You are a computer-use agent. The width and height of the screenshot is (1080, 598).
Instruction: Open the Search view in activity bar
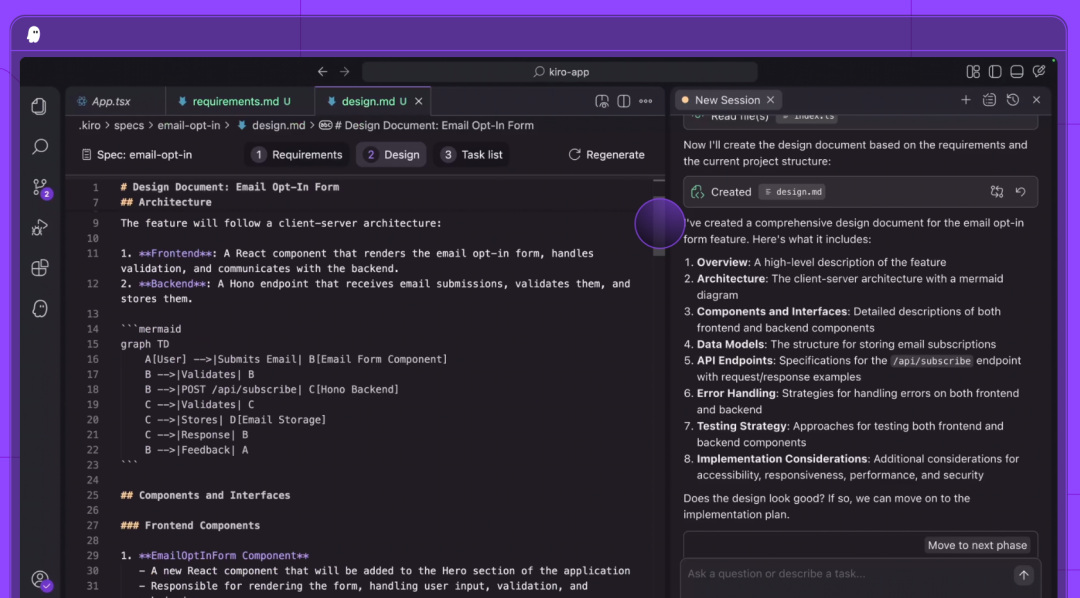click(39, 146)
